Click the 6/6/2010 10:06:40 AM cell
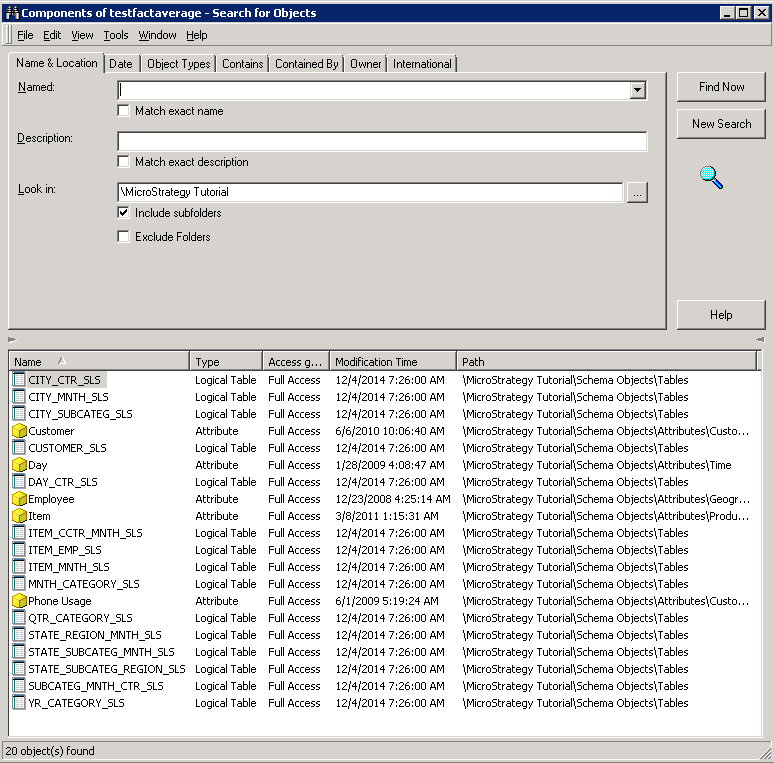This screenshot has width=774, height=763. 389,430
